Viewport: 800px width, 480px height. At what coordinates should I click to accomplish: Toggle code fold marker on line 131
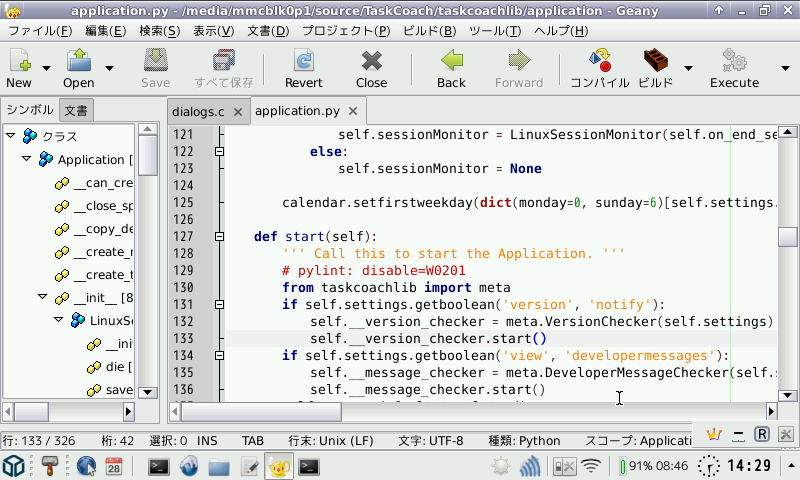click(x=219, y=305)
